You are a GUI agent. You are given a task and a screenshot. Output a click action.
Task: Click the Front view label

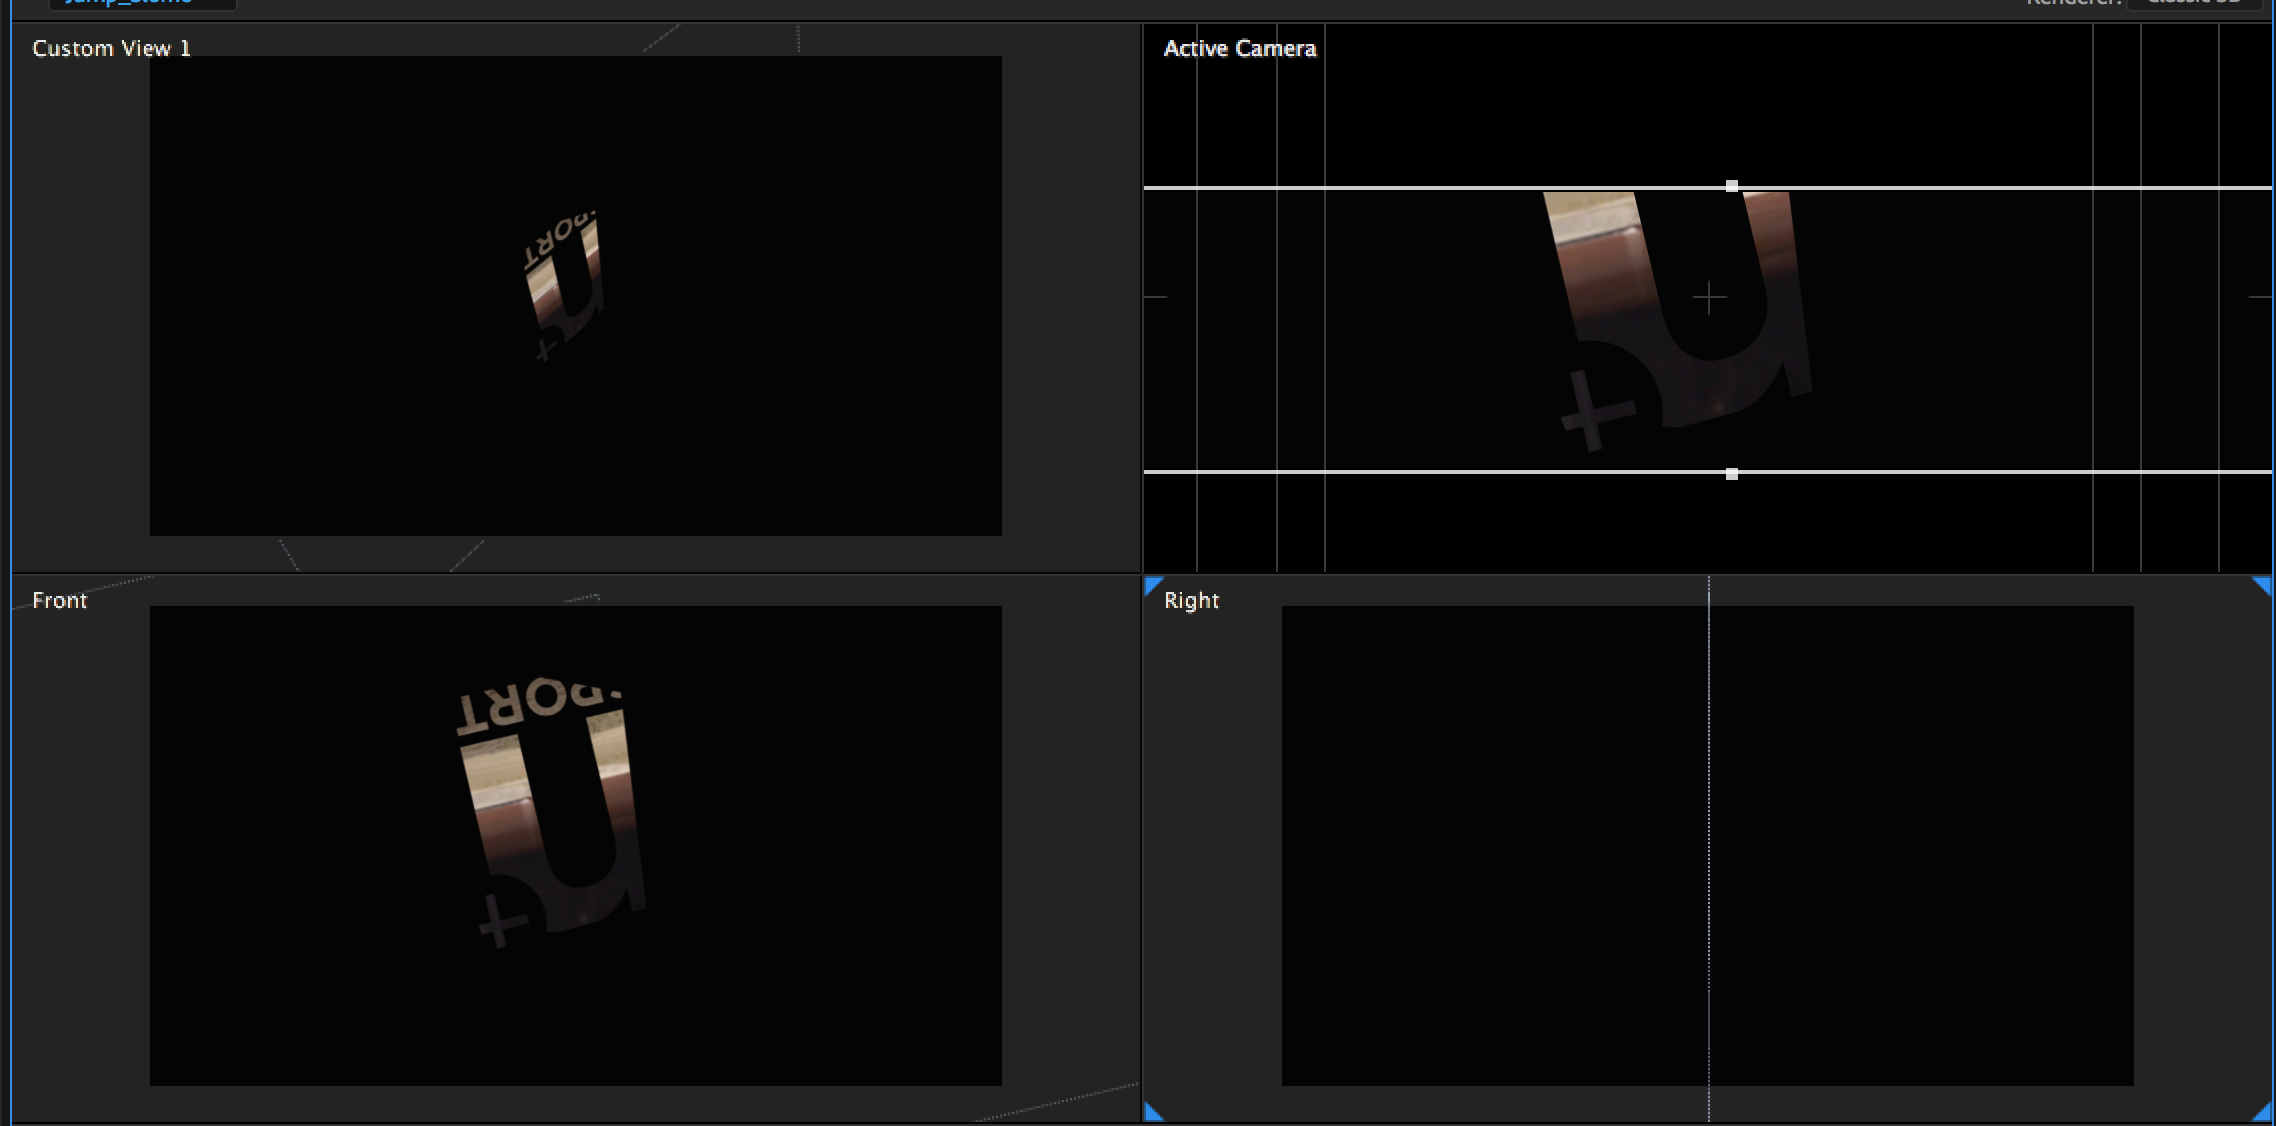[59, 600]
